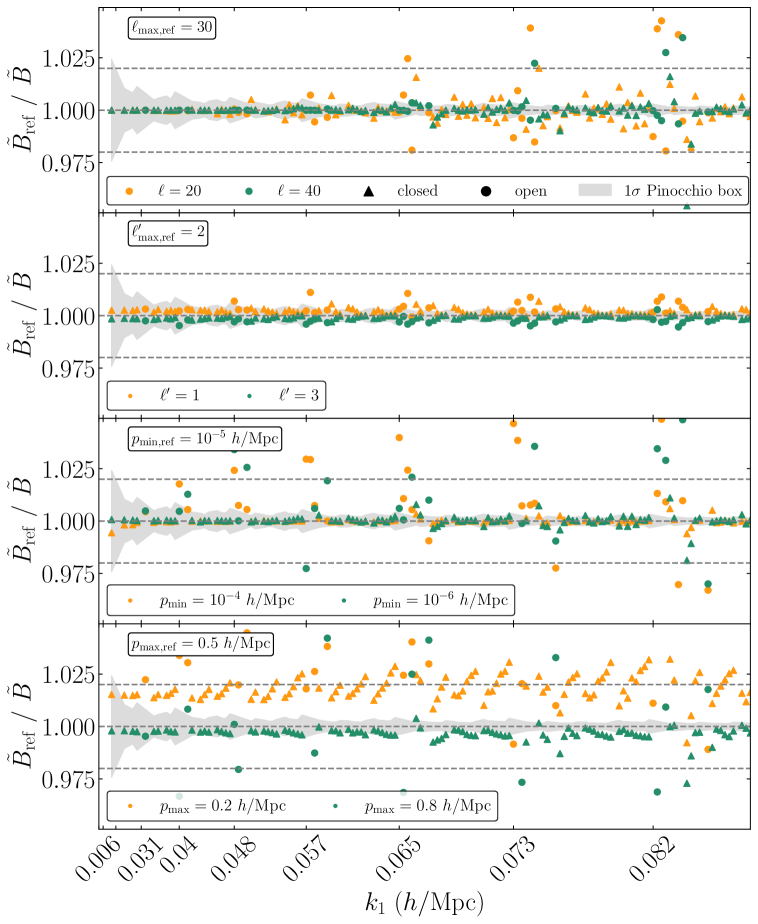Click the x-axis tick label 0.031

141,859
